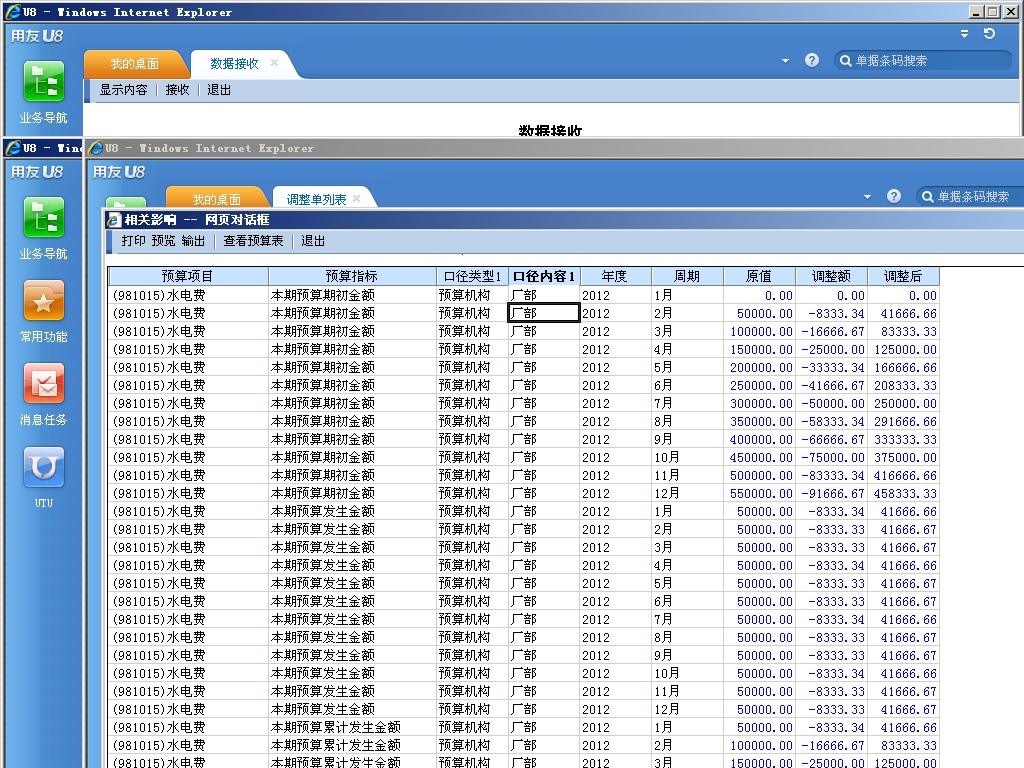This screenshot has height=768, width=1024.
Task: Click 调整额 column header
Action: point(831,276)
